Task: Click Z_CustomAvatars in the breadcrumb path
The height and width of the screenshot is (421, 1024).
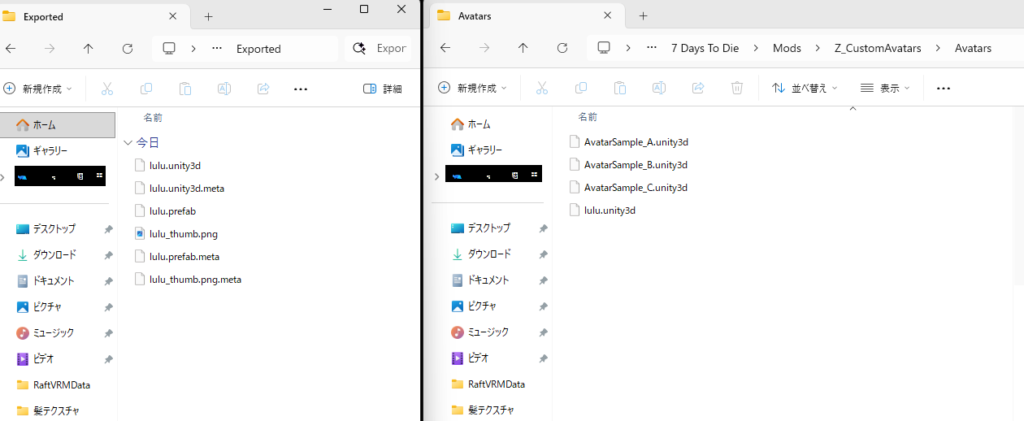Action: tap(876, 48)
